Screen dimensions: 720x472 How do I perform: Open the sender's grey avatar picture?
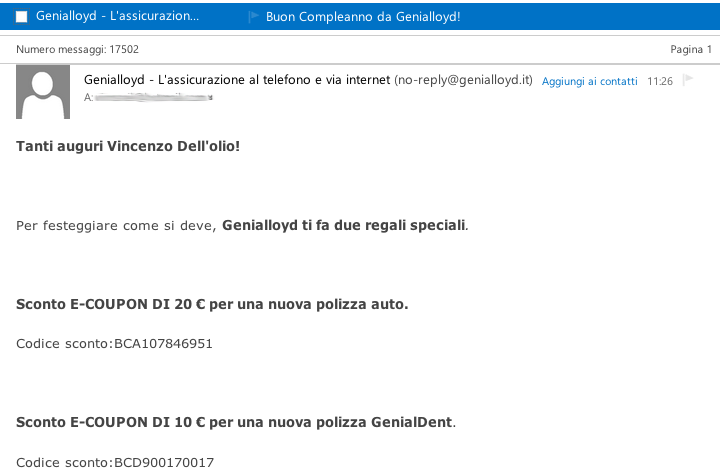click(x=43, y=92)
